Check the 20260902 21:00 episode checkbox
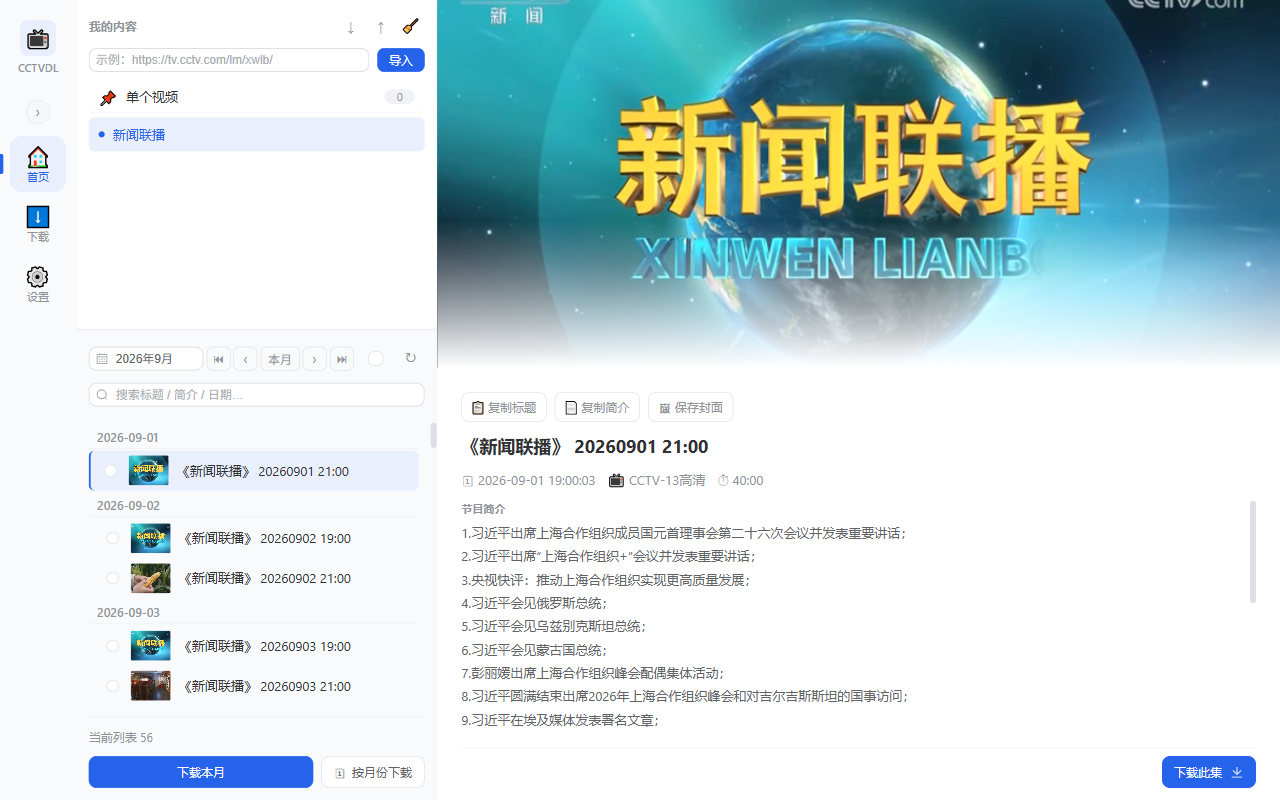This screenshot has width=1280, height=800. tap(113, 578)
